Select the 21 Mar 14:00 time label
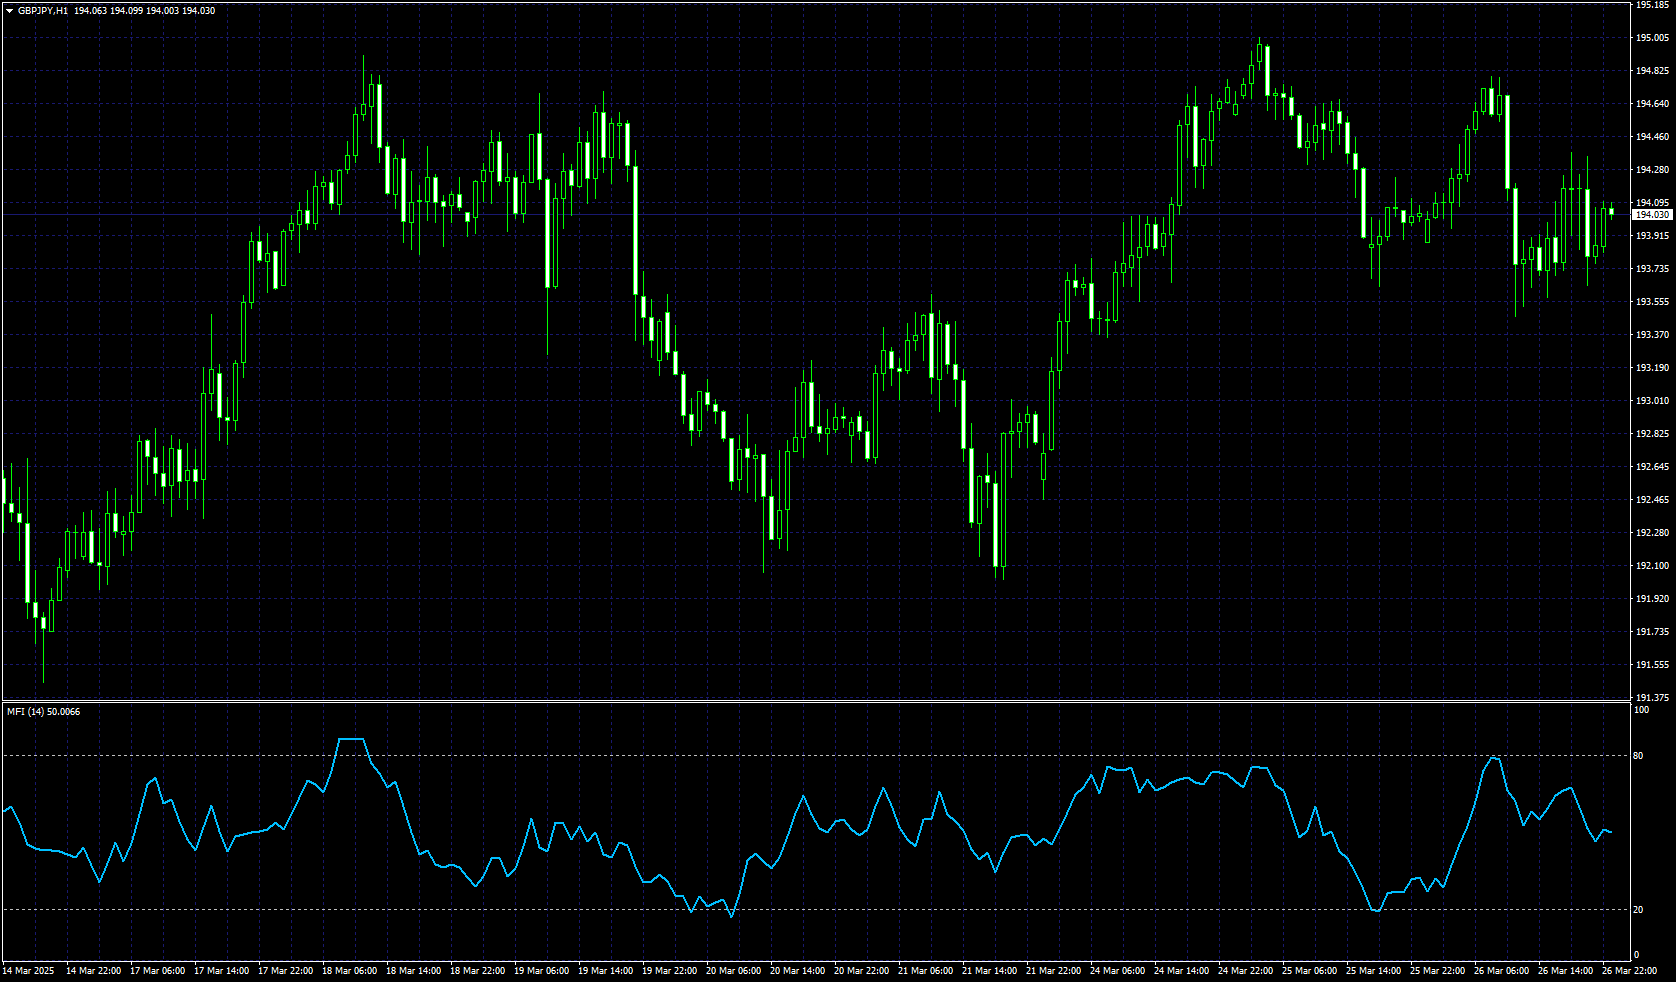The width and height of the screenshot is (1676, 982). point(989,971)
